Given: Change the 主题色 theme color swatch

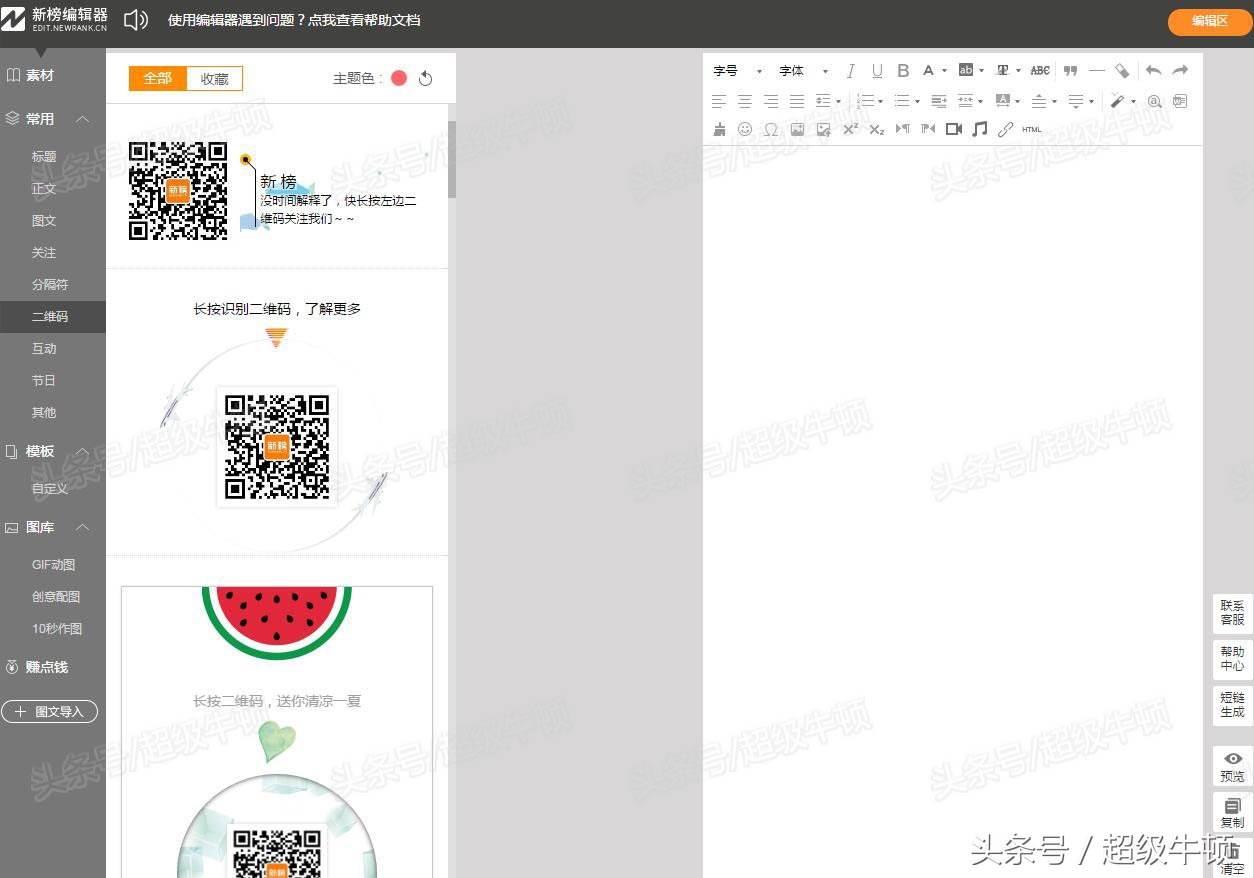Looking at the screenshot, I should click(398, 77).
